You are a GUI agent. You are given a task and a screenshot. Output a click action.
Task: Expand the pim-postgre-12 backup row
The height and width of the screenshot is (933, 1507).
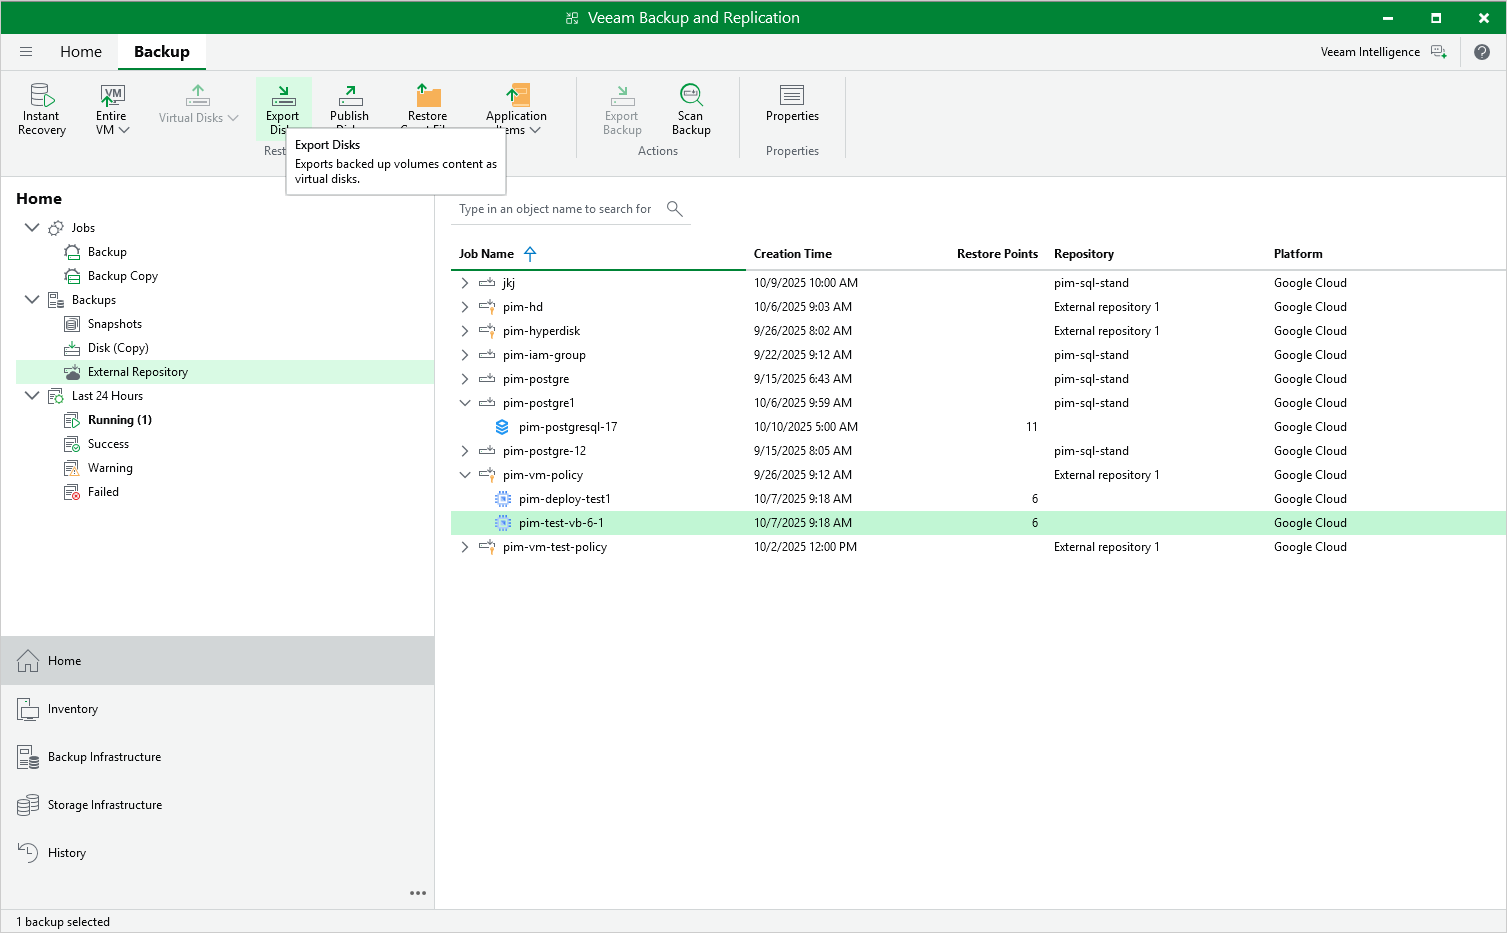click(x=465, y=451)
